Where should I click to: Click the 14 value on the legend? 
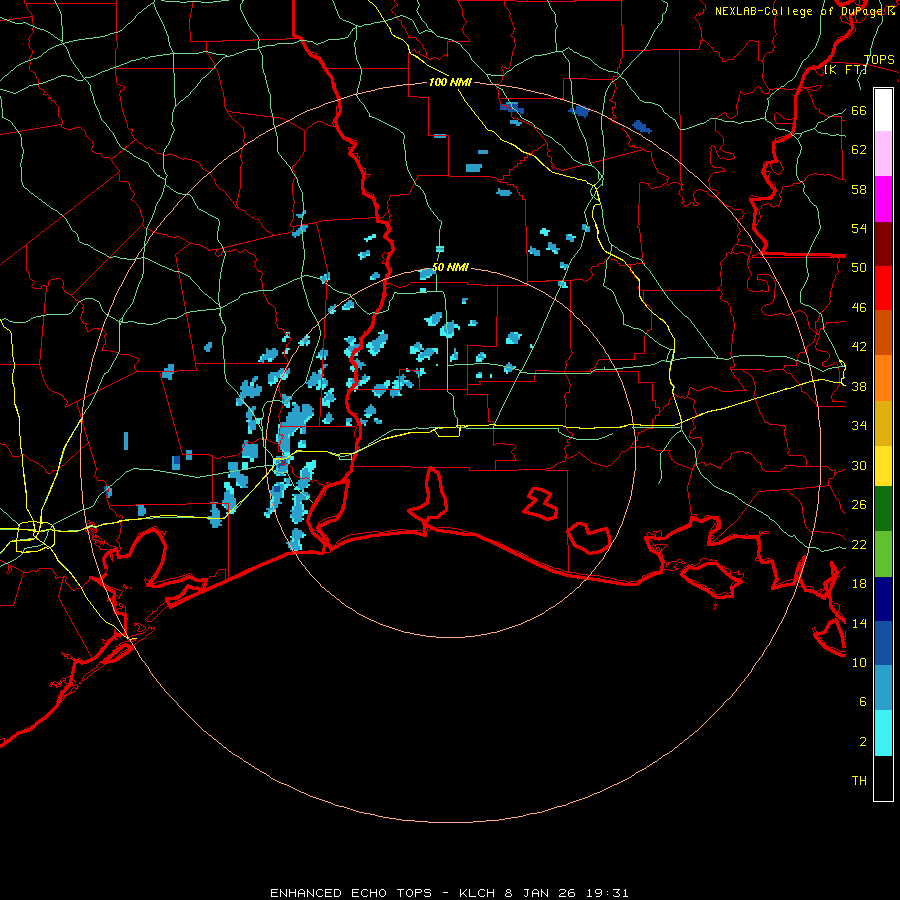(x=859, y=623)
